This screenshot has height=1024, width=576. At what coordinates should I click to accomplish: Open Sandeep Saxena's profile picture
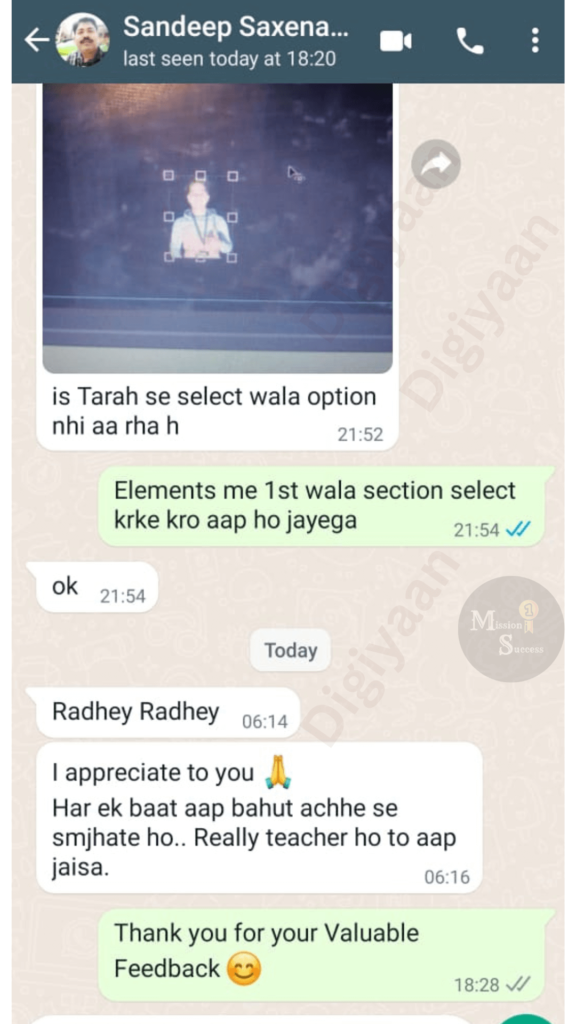[x=83, y=40]
